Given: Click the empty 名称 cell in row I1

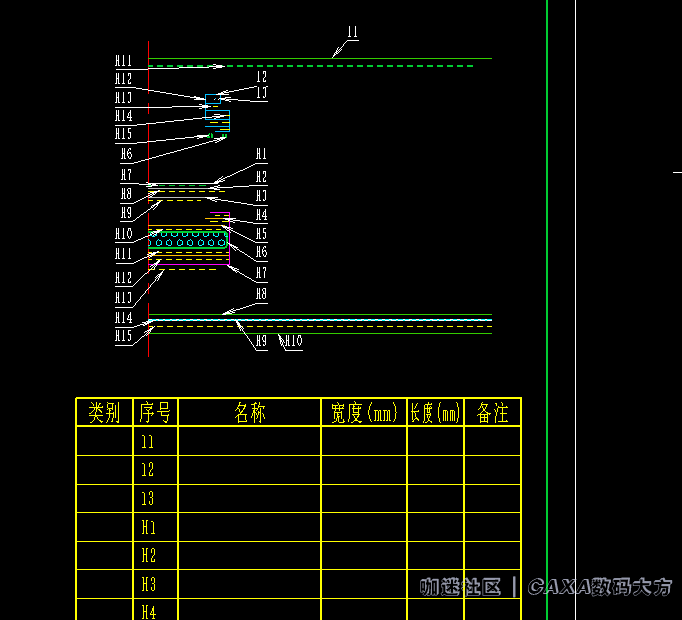Looking at the screenshot, I should point(250,441).
